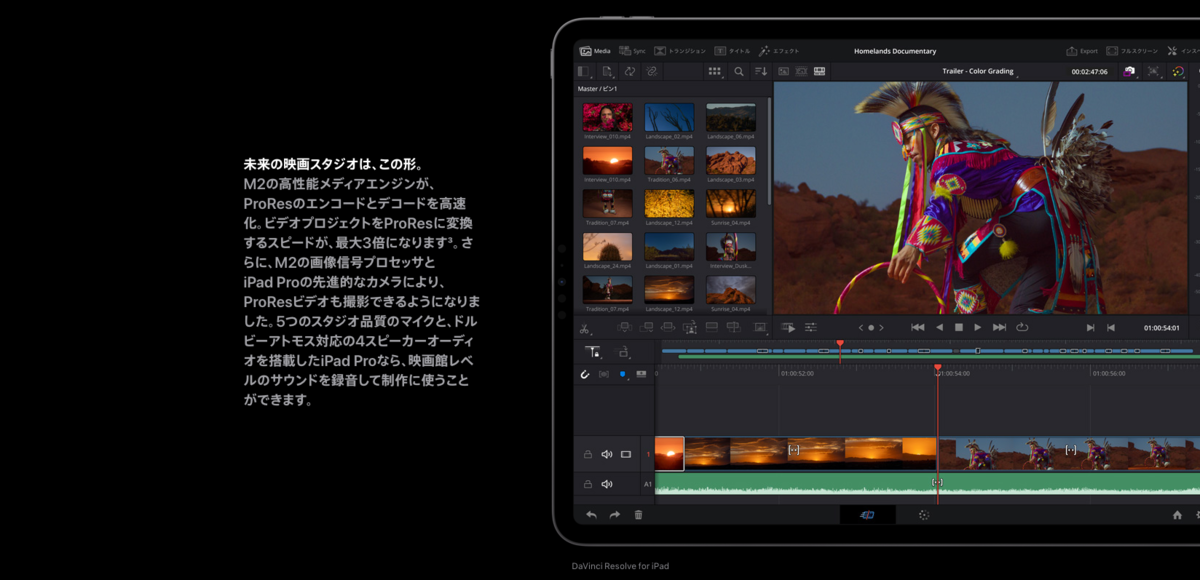This screenshot has height=580, width=1200.
Task: Open the media pool search
Action: click(x=739, y=72)
